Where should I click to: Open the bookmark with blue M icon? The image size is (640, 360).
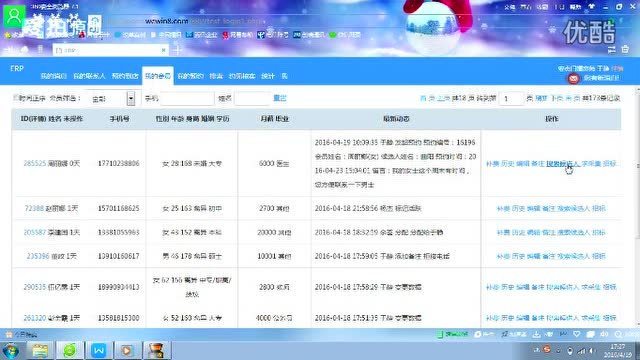click(x=189, y=35)
